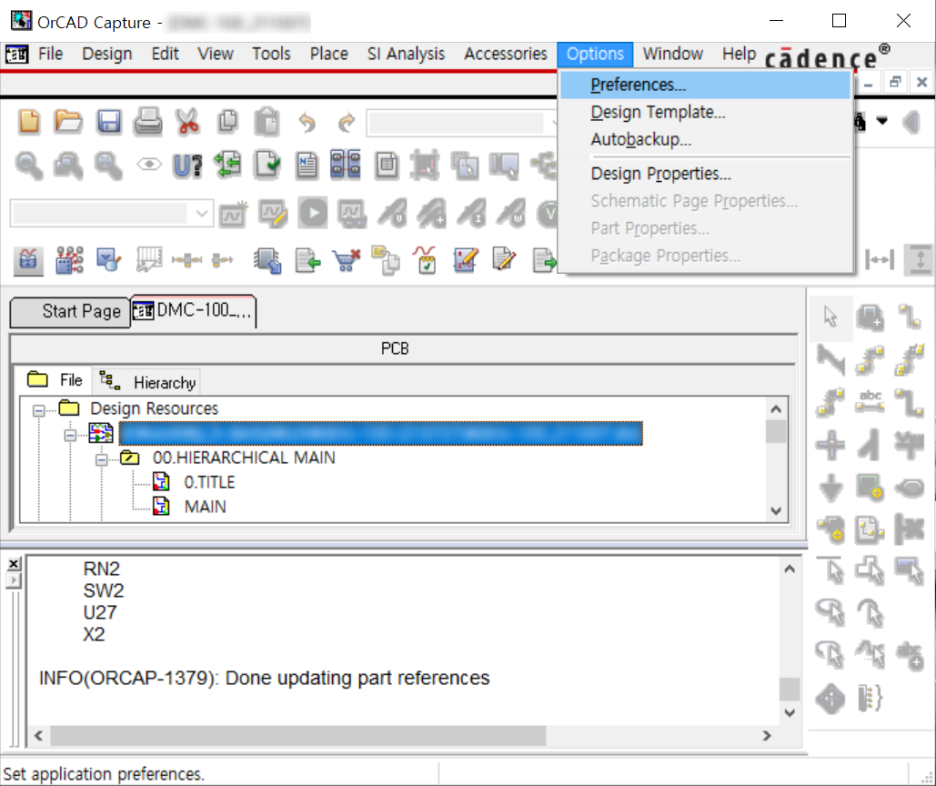The width and height of the screenshot is (936, 786).
Task: Collapse the Design Resources tree node
Action: click(39, 411)
